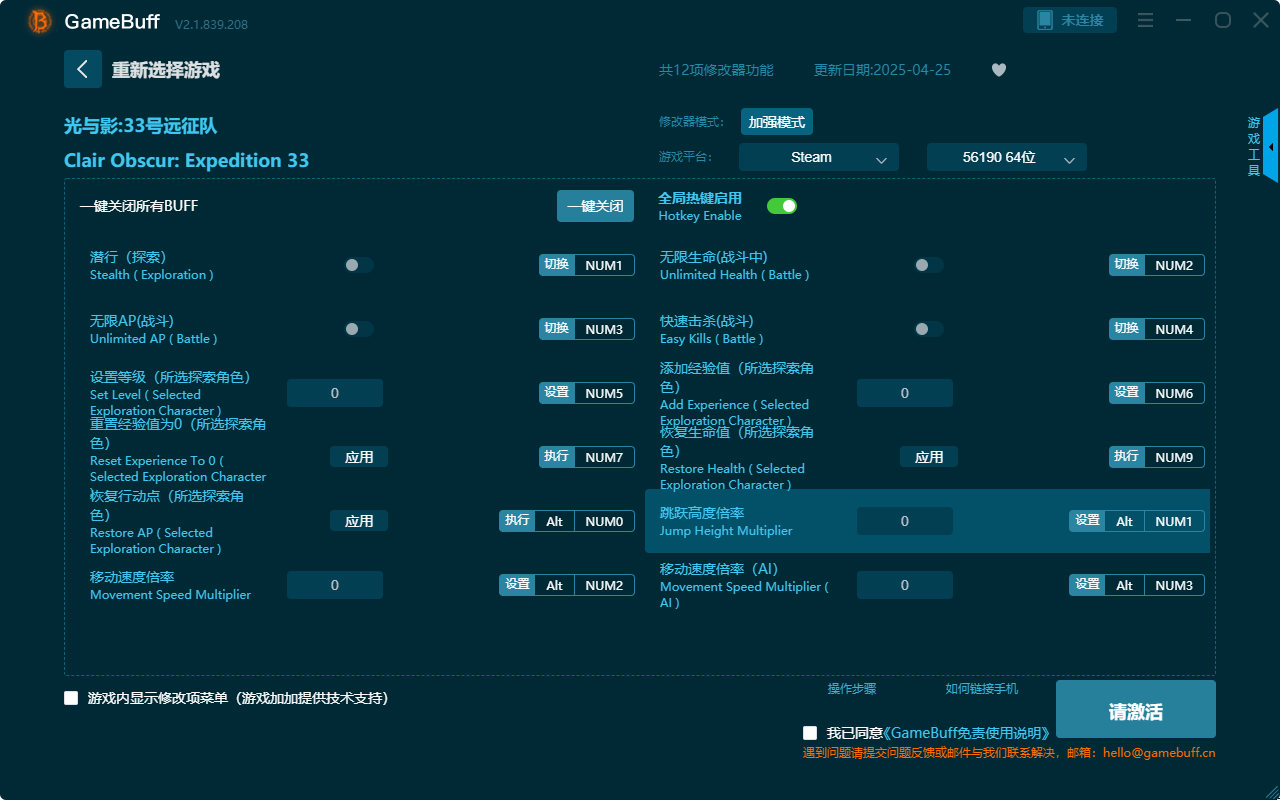The width and height of the screenshot is (1280, 800).
Task: Minimize the GameBuff window
Action: click(1184, 20)
